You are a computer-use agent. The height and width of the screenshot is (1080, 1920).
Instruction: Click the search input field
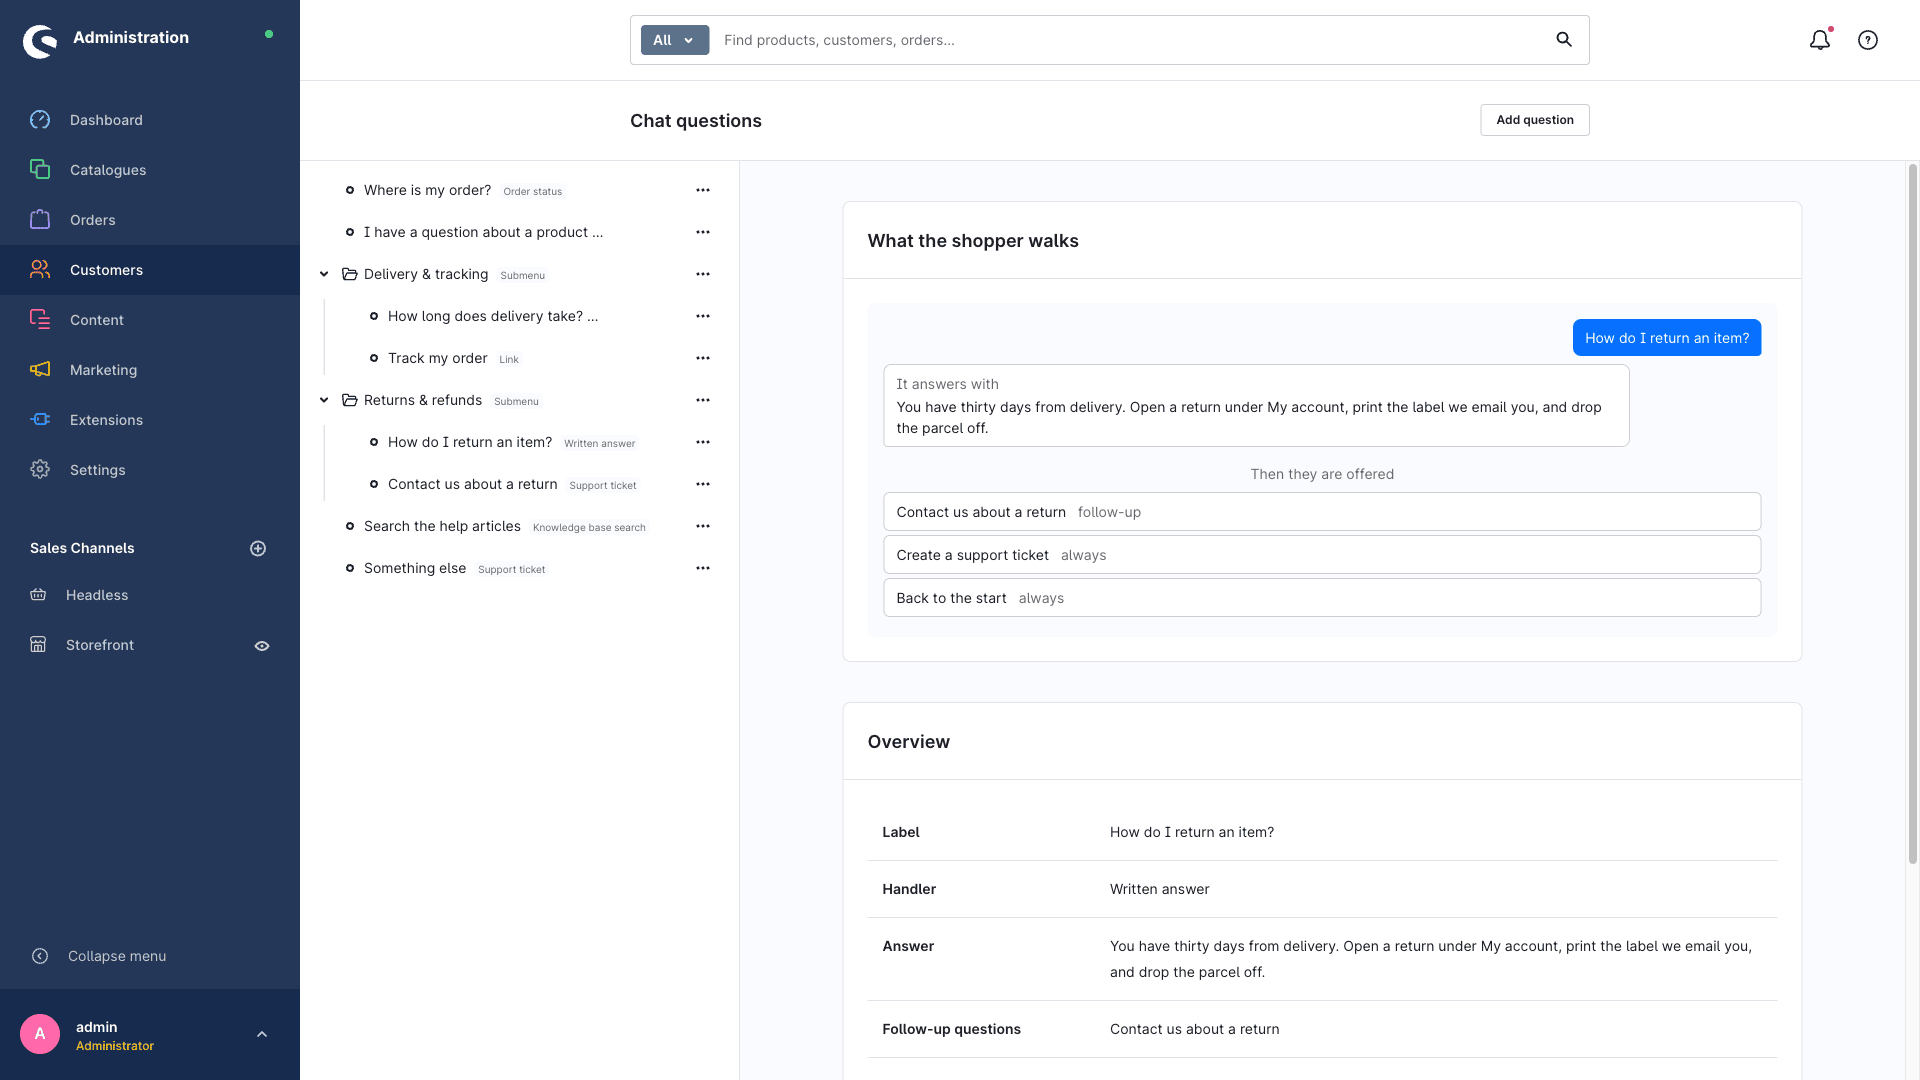1130,40
